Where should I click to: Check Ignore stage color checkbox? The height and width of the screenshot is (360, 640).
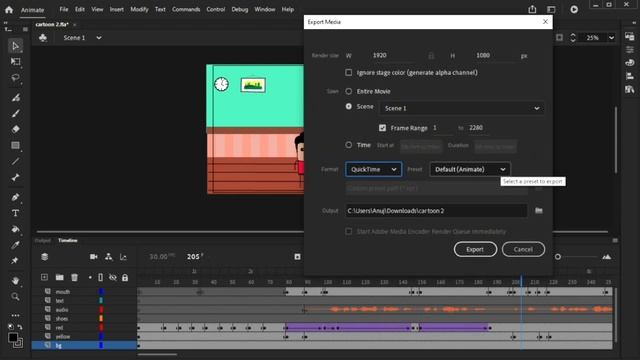pyautogui.click(x=349, y=72)
